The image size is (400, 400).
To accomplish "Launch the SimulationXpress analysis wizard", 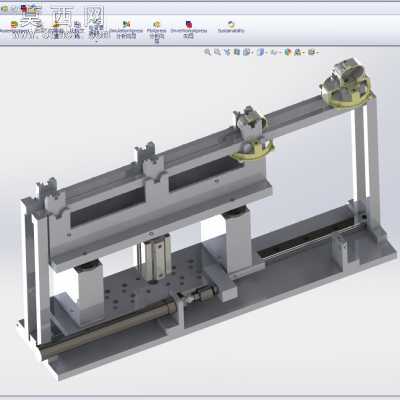I will tap(126, 29).
